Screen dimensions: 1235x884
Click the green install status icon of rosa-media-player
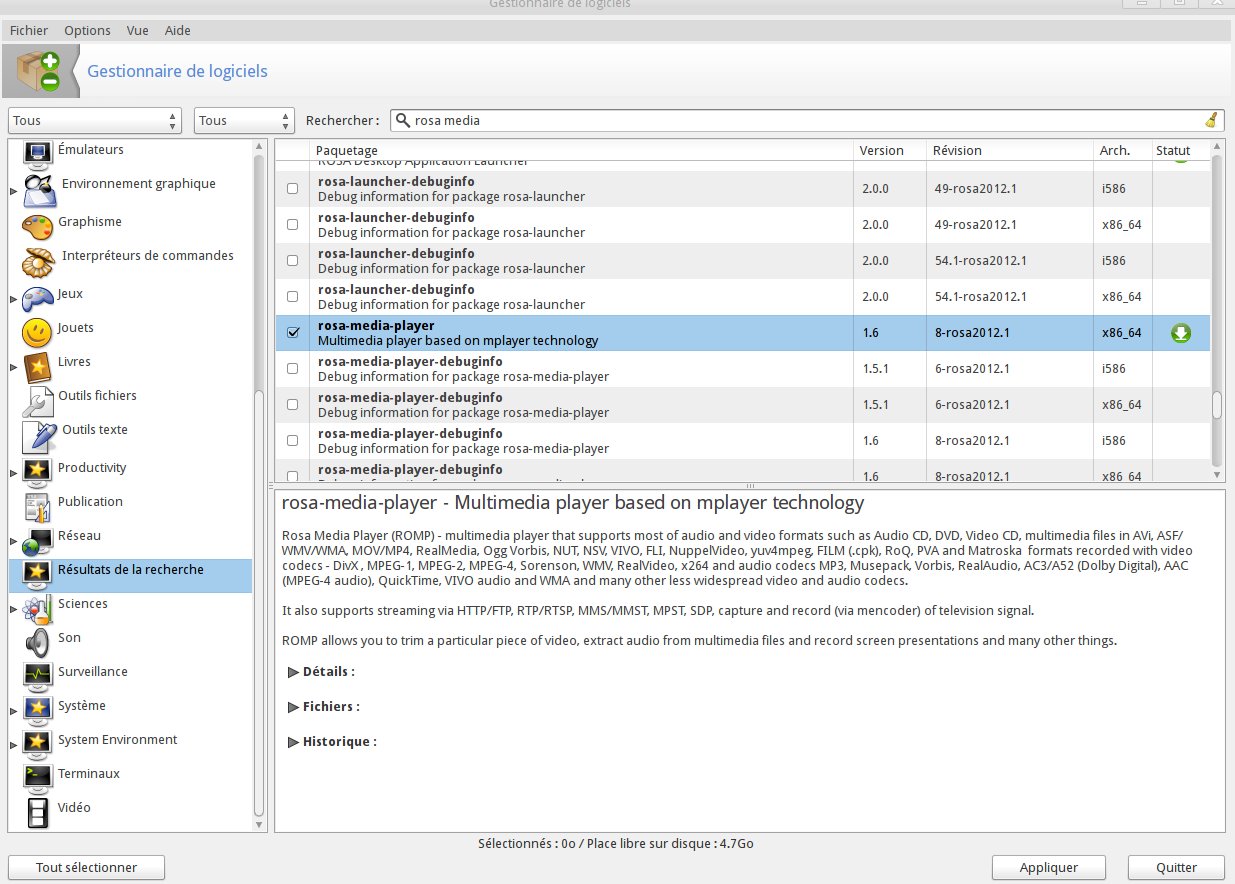[1180, 333]
